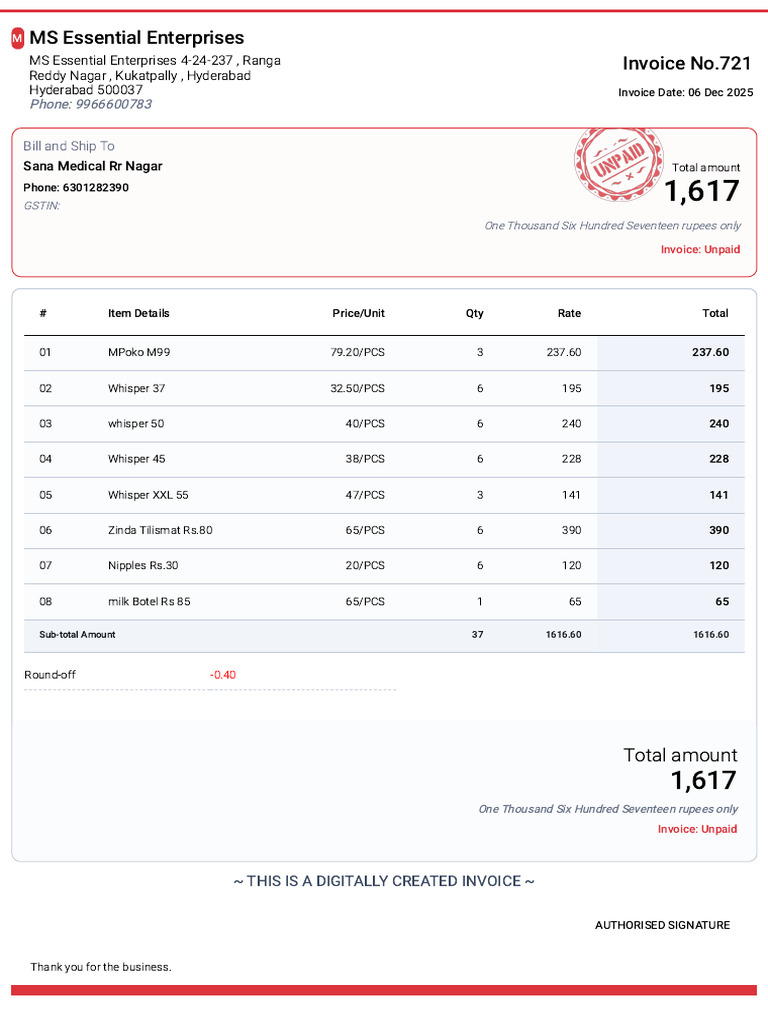The width and height of the screenshot is (768, 1024).
Task: Click the bottom Invoice: Unpaid status
Action: click(x=697, y=829)
